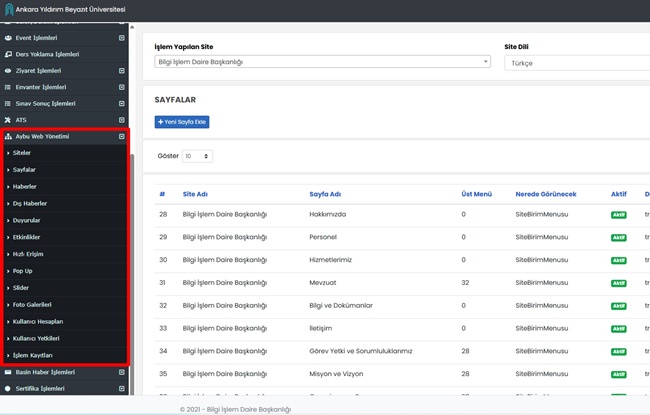Click the Aktif badge of the Hakkımızda row

(x=618, y=214)
